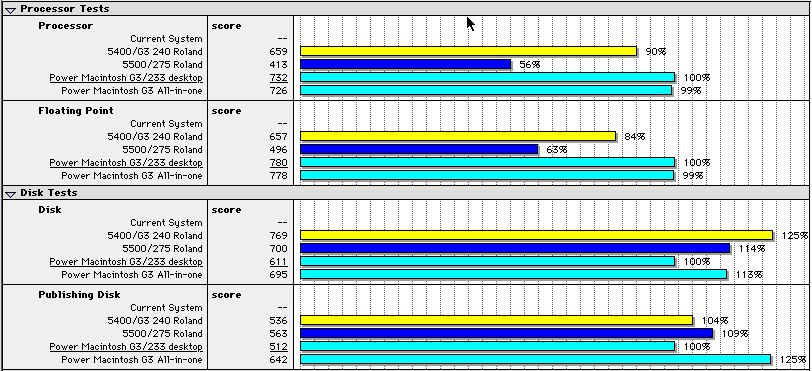Select the dark blue 56% Processor bar

405,64
